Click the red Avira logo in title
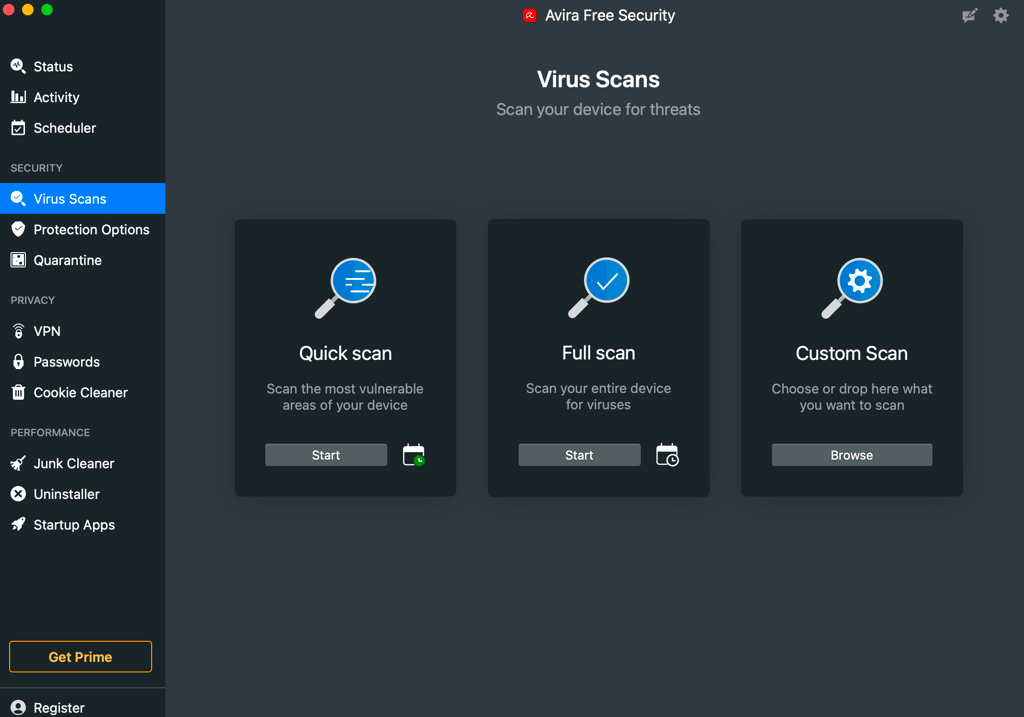 pos(530,15)
